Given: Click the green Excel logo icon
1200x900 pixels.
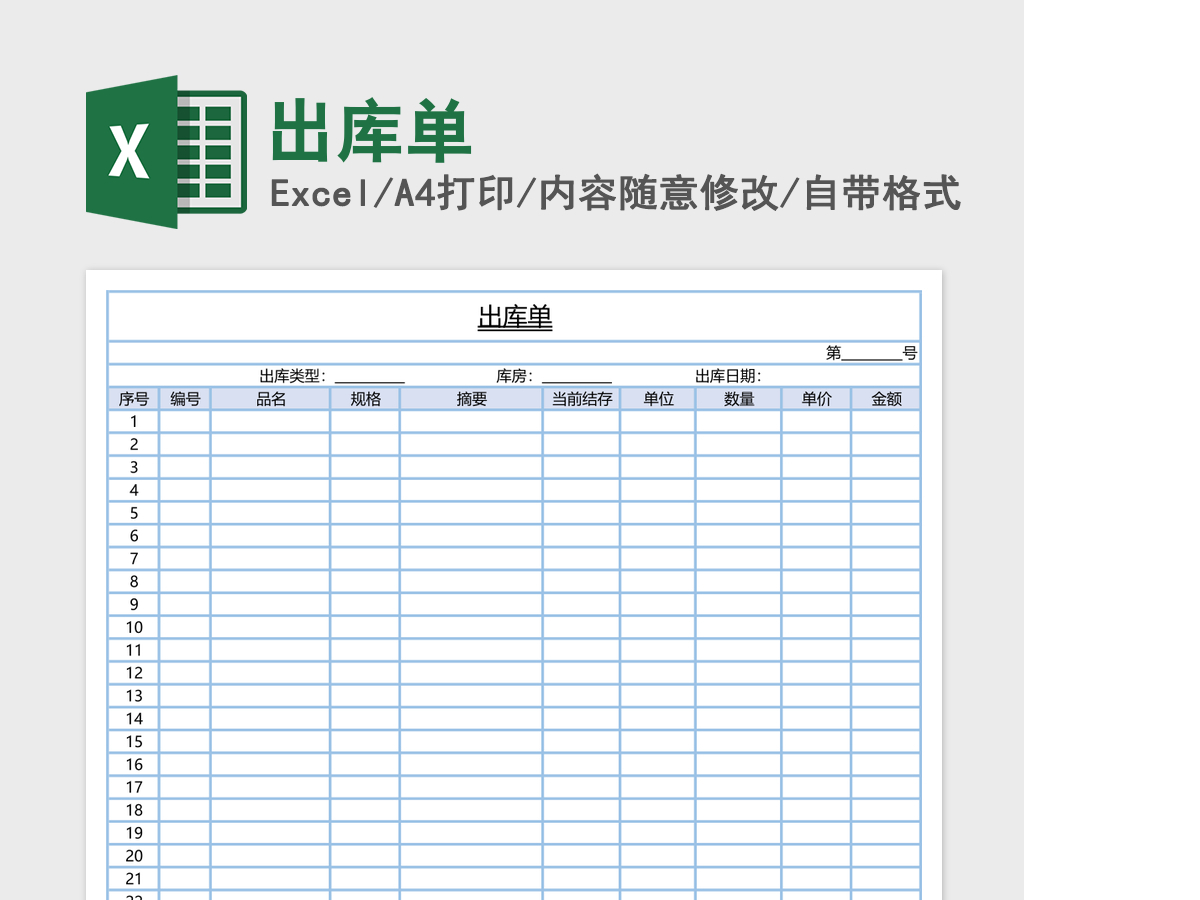Looking at the screenshot, I should pos(166,152).
